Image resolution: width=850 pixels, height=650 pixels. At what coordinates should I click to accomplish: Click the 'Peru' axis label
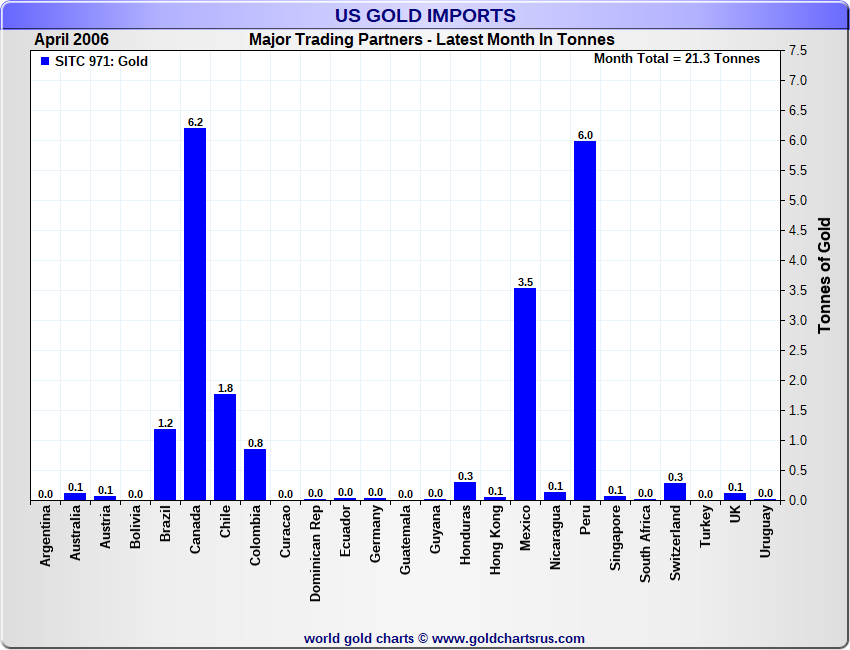[585, 520]
